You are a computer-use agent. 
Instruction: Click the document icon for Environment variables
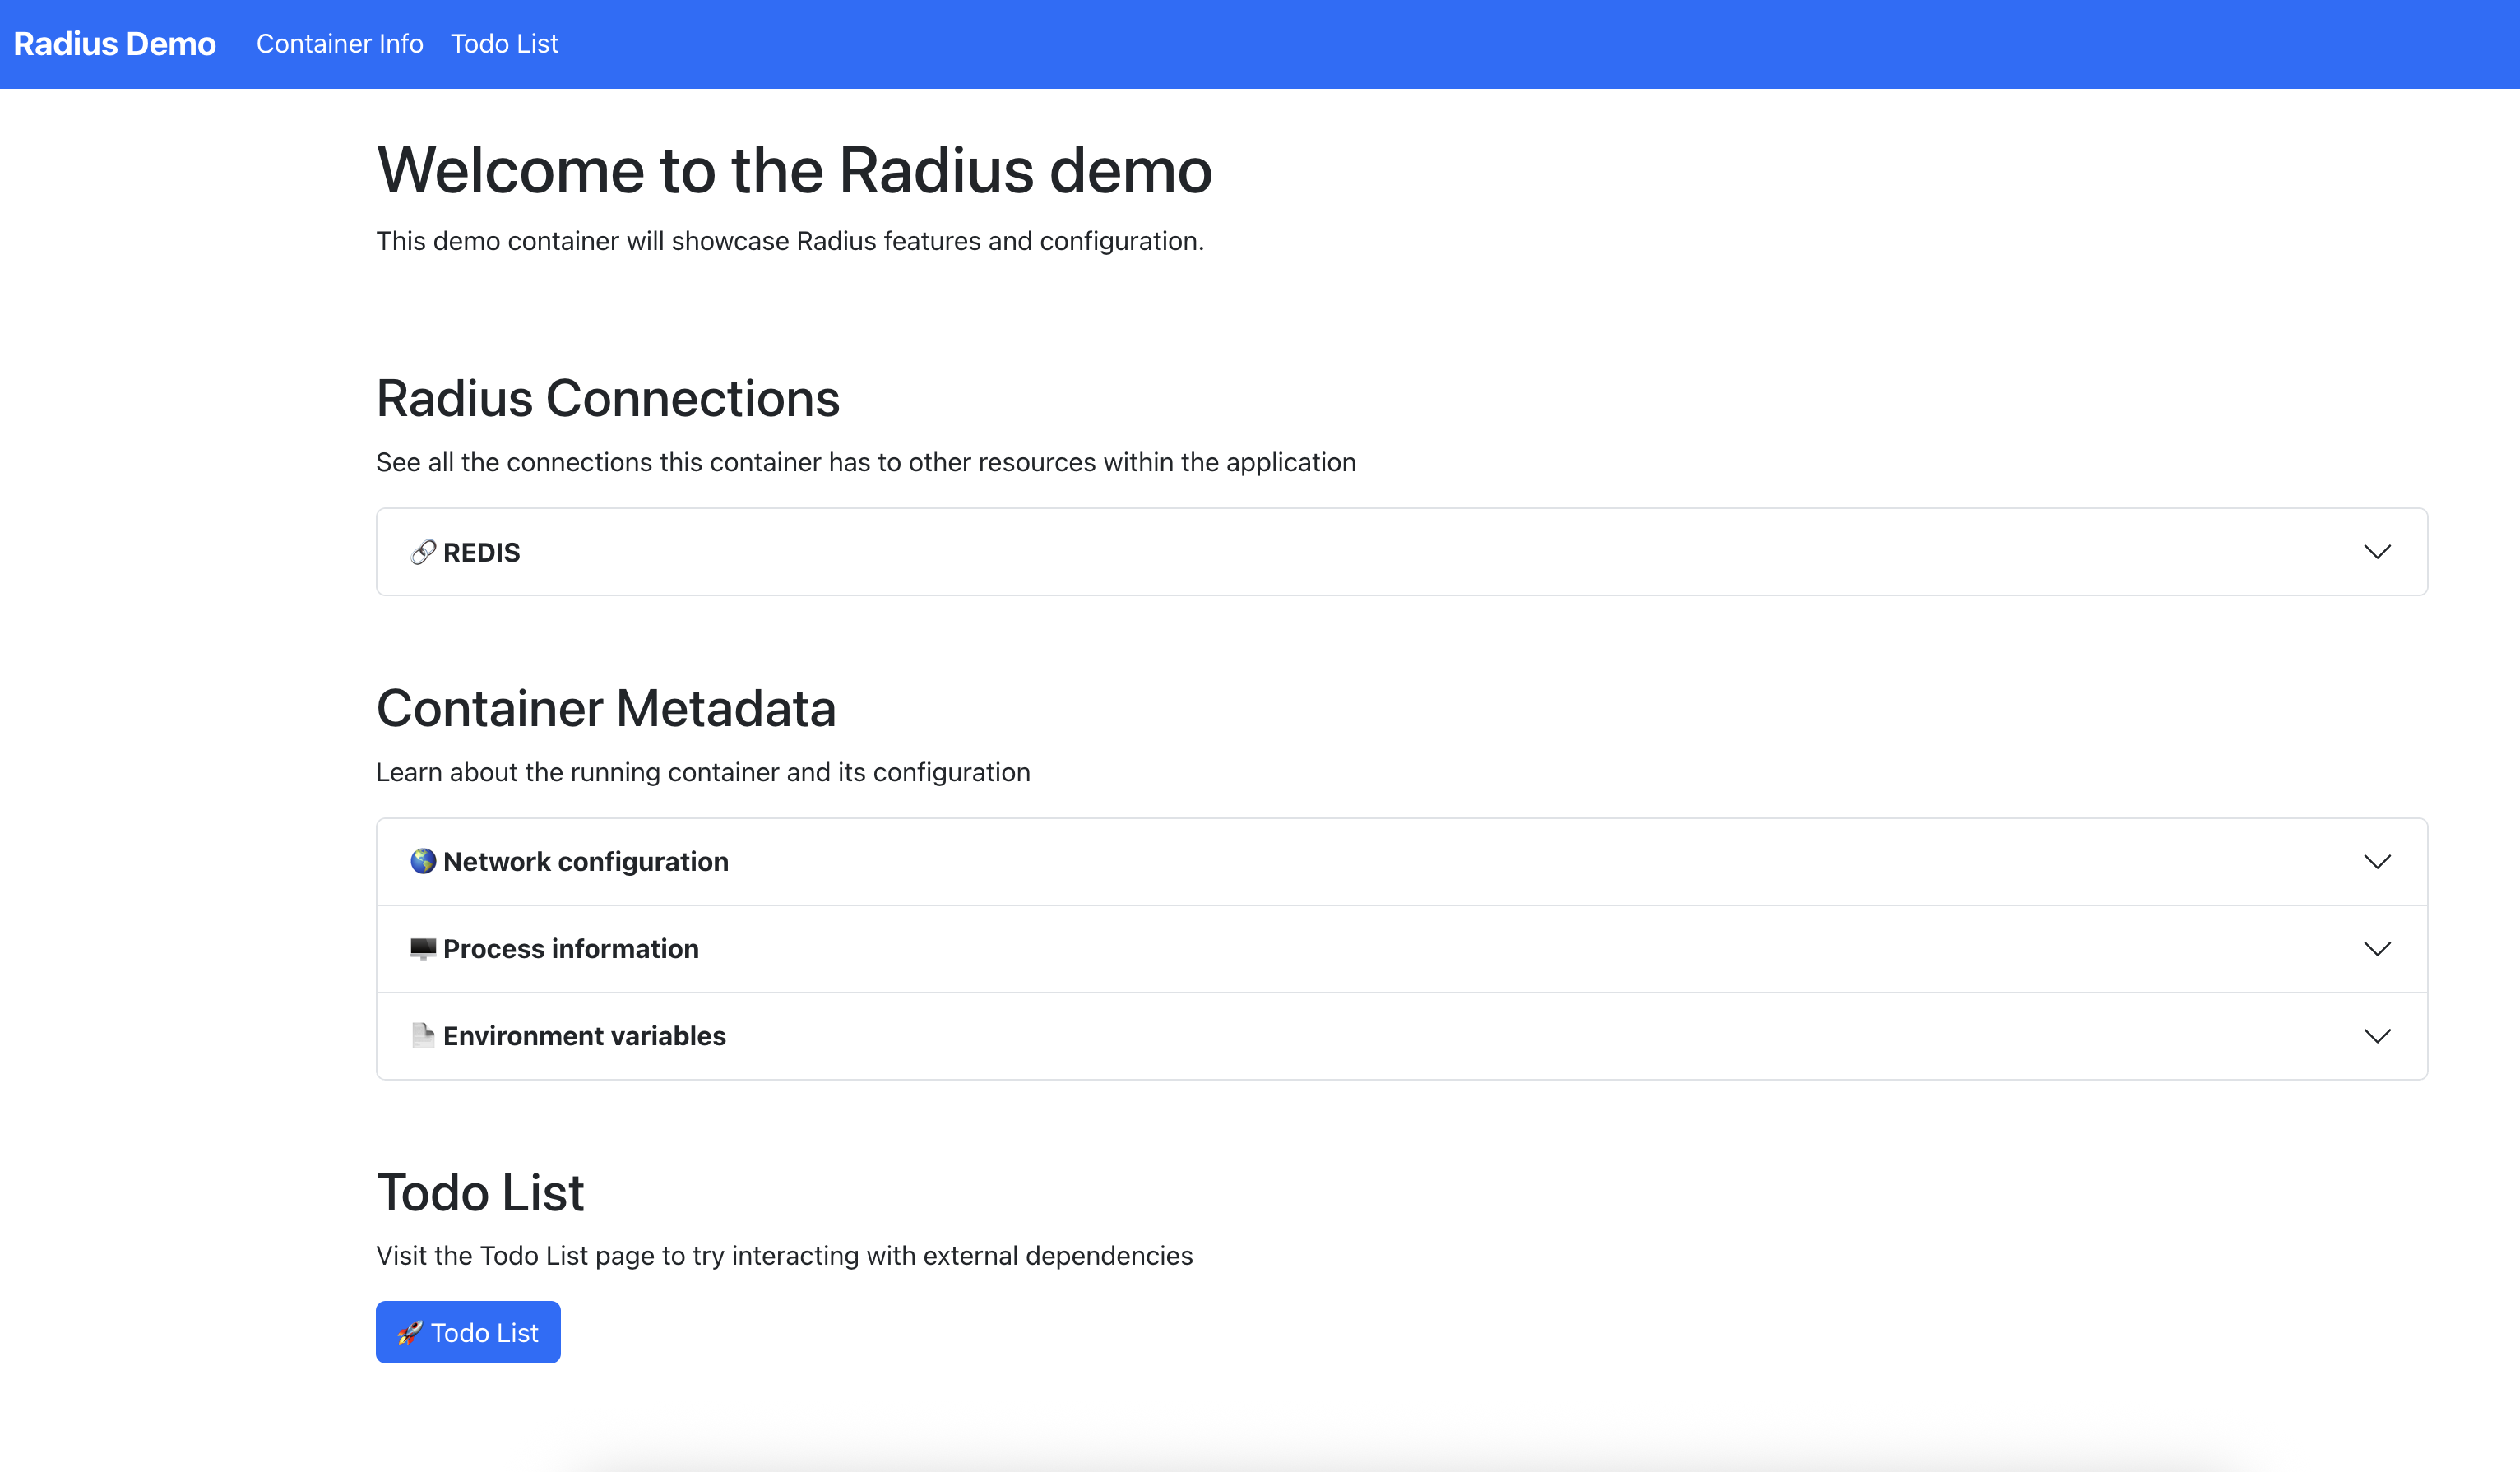coord(423,1036)
